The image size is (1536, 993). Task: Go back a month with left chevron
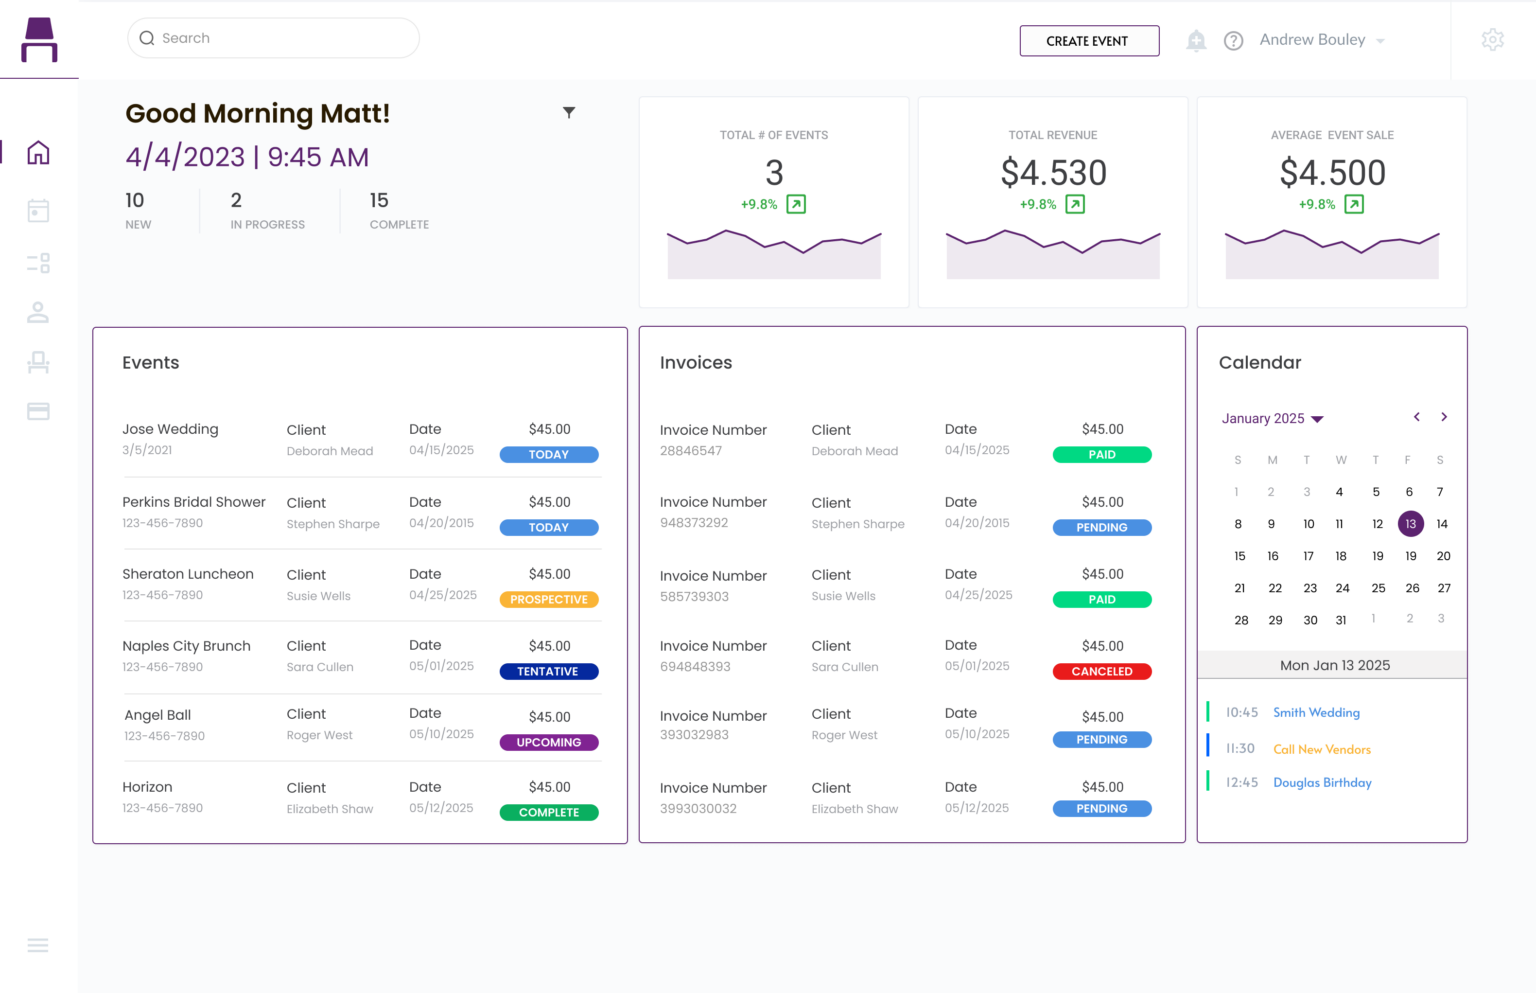[x=1416, y=417]
